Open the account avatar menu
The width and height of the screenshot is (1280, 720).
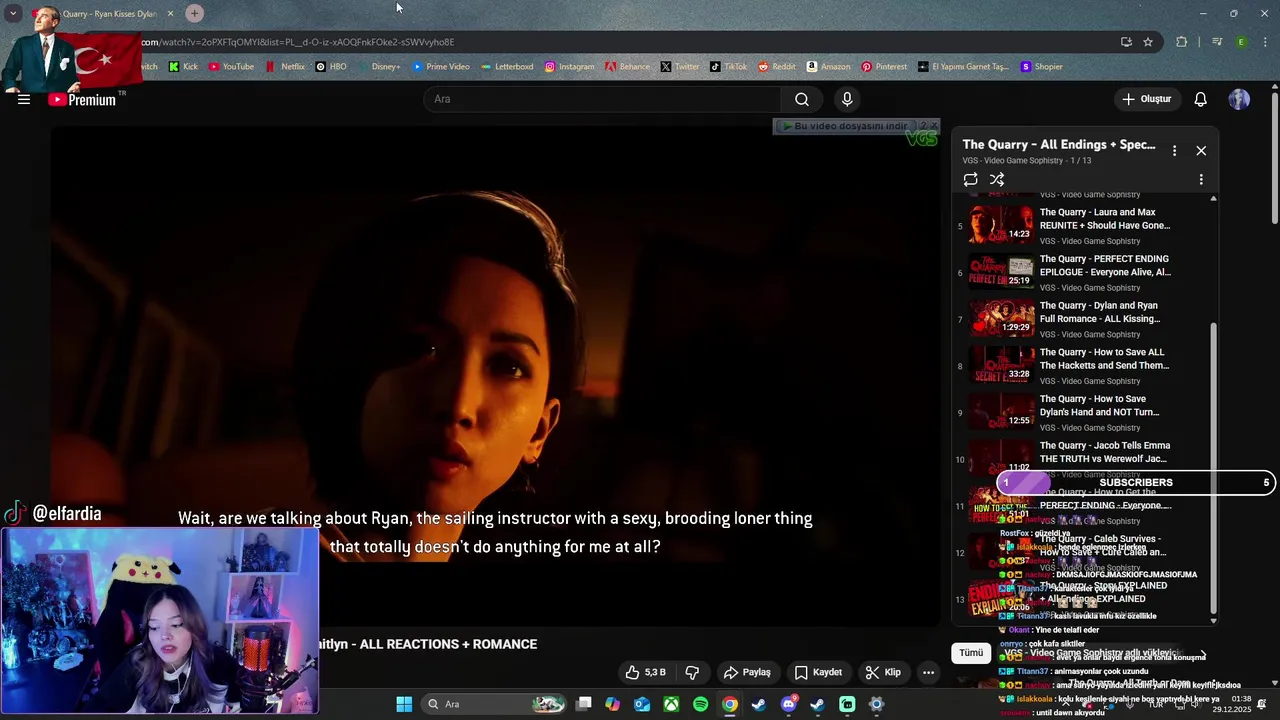(1239, 99)
